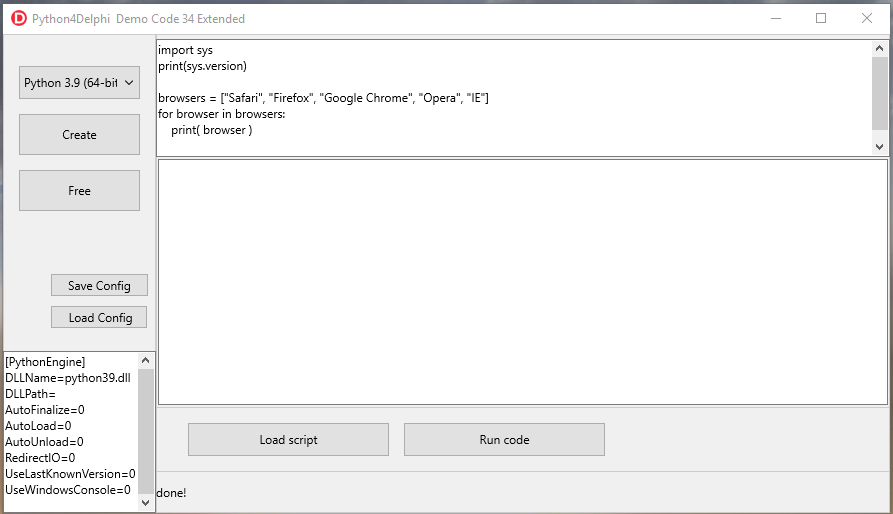Click the code editor's scroll up arrow
The height and width of the screenshot is (514, 893).
click(879, 48)
